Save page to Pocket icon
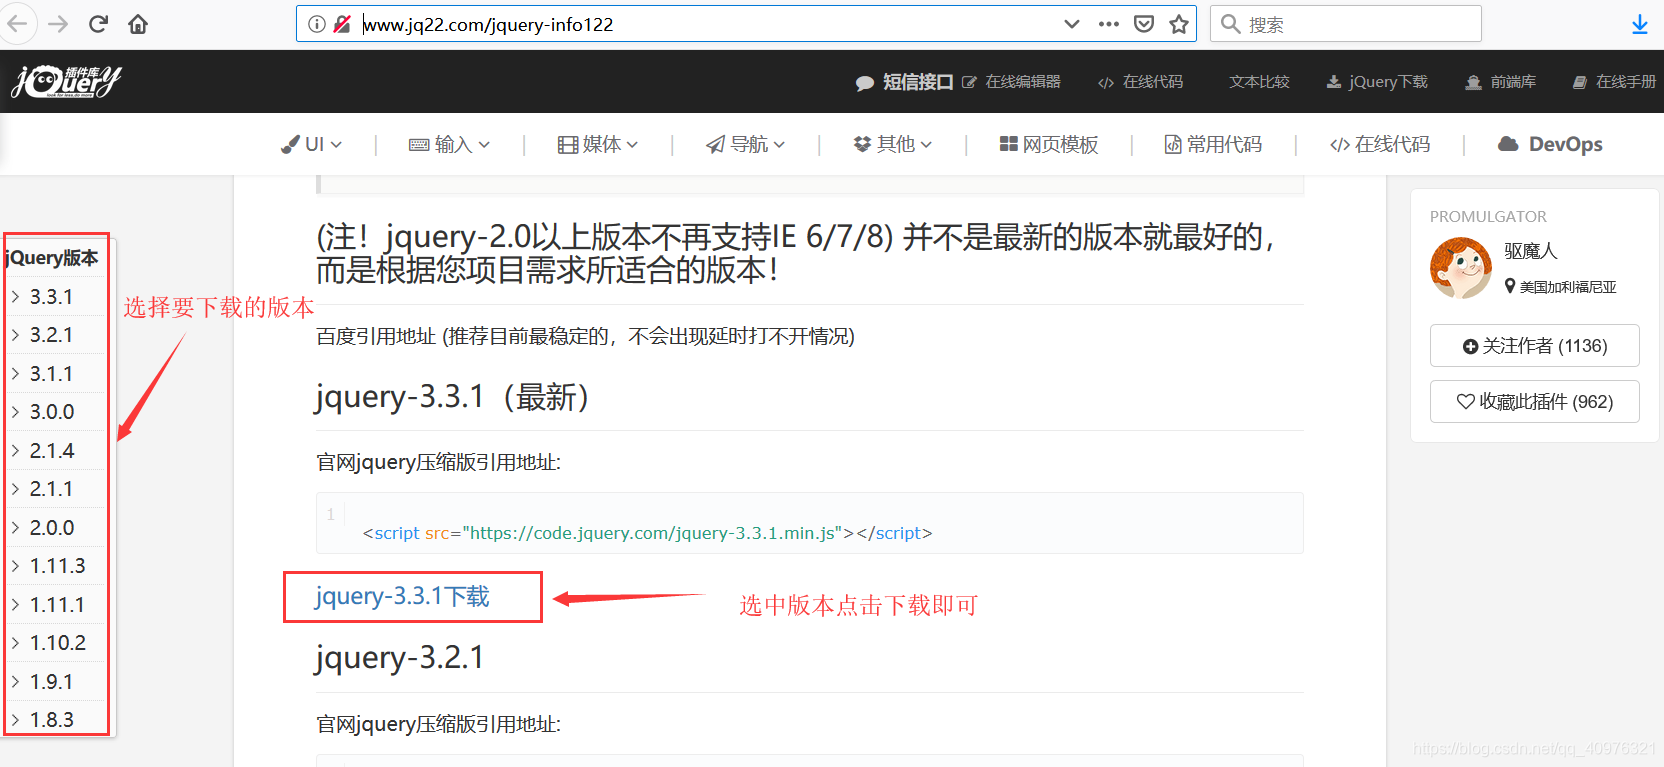 click(1144, 24)
